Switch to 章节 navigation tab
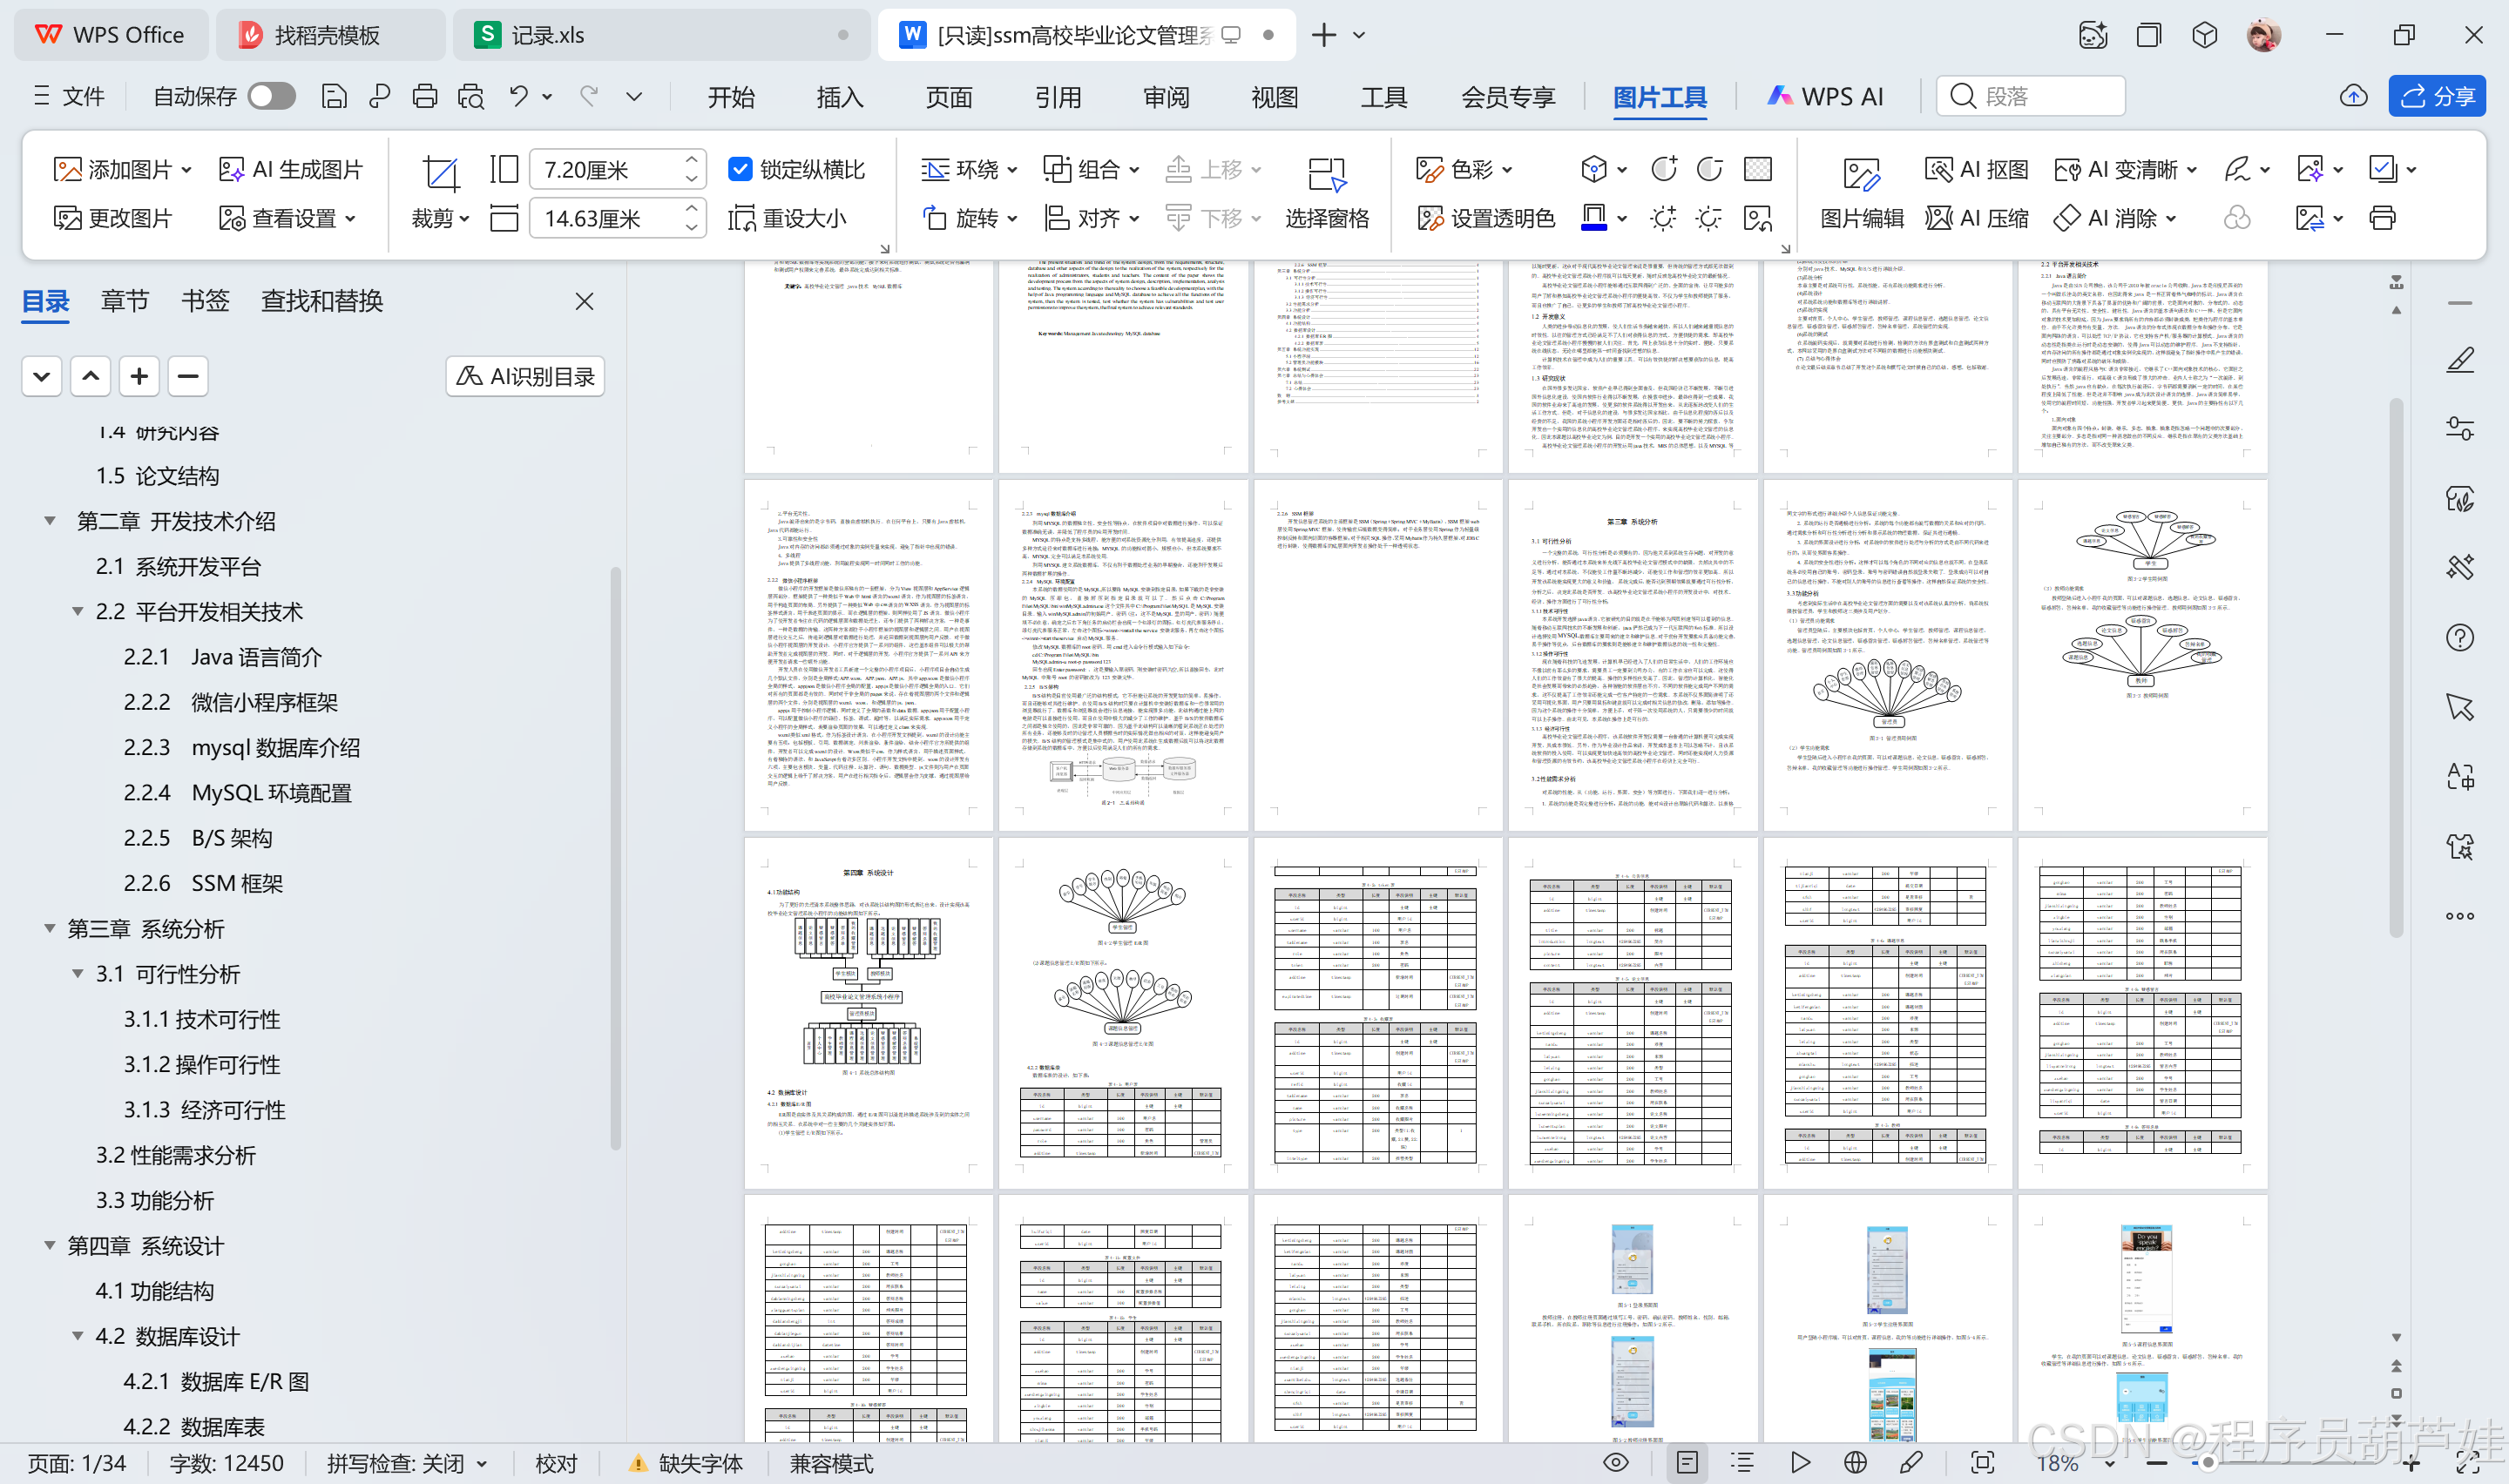Image resolution: width=2509 pixels, height=1484 pixels. coord(125,301)
